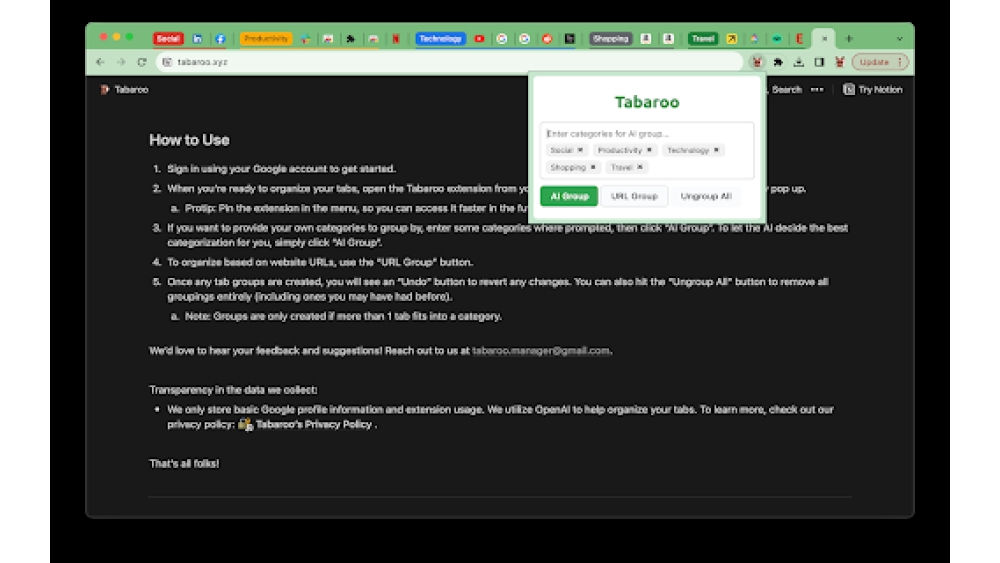This screenshot has width=1000, height=563.
Task: Click step 'Sign in using your Google account'
Action: (281, 169)
